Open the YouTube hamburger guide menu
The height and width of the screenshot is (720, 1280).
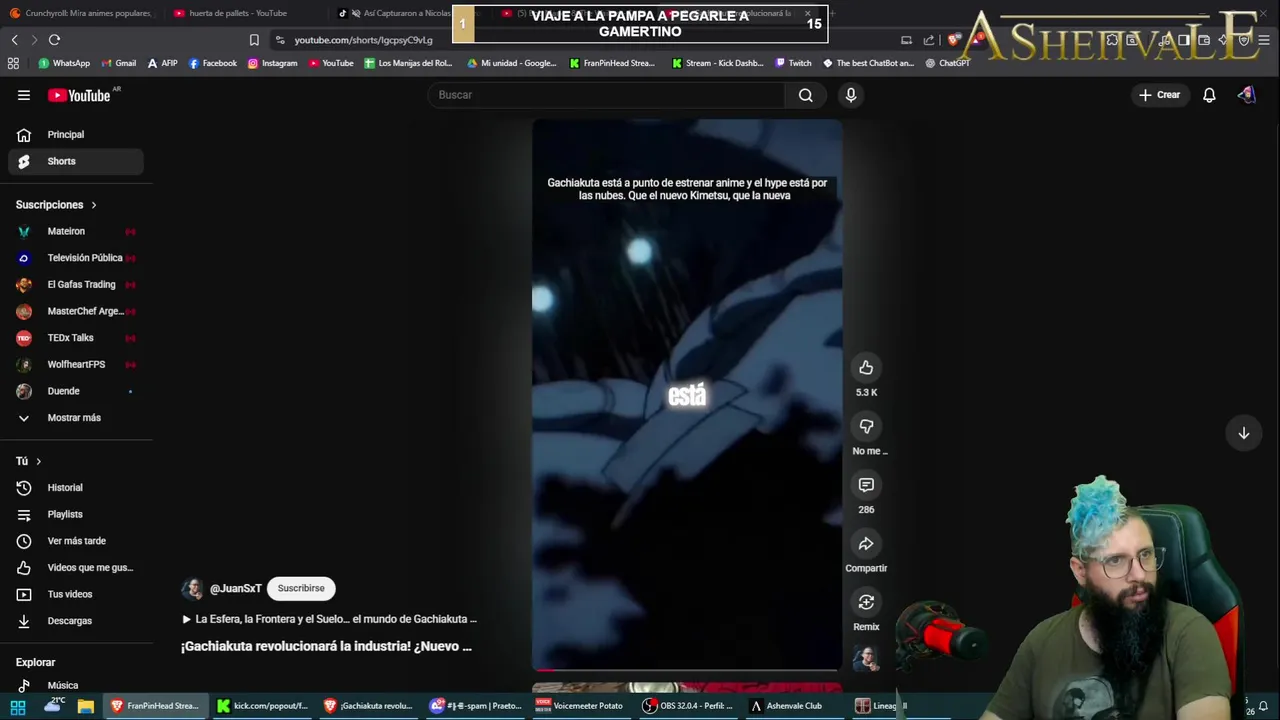pos(24,95)
